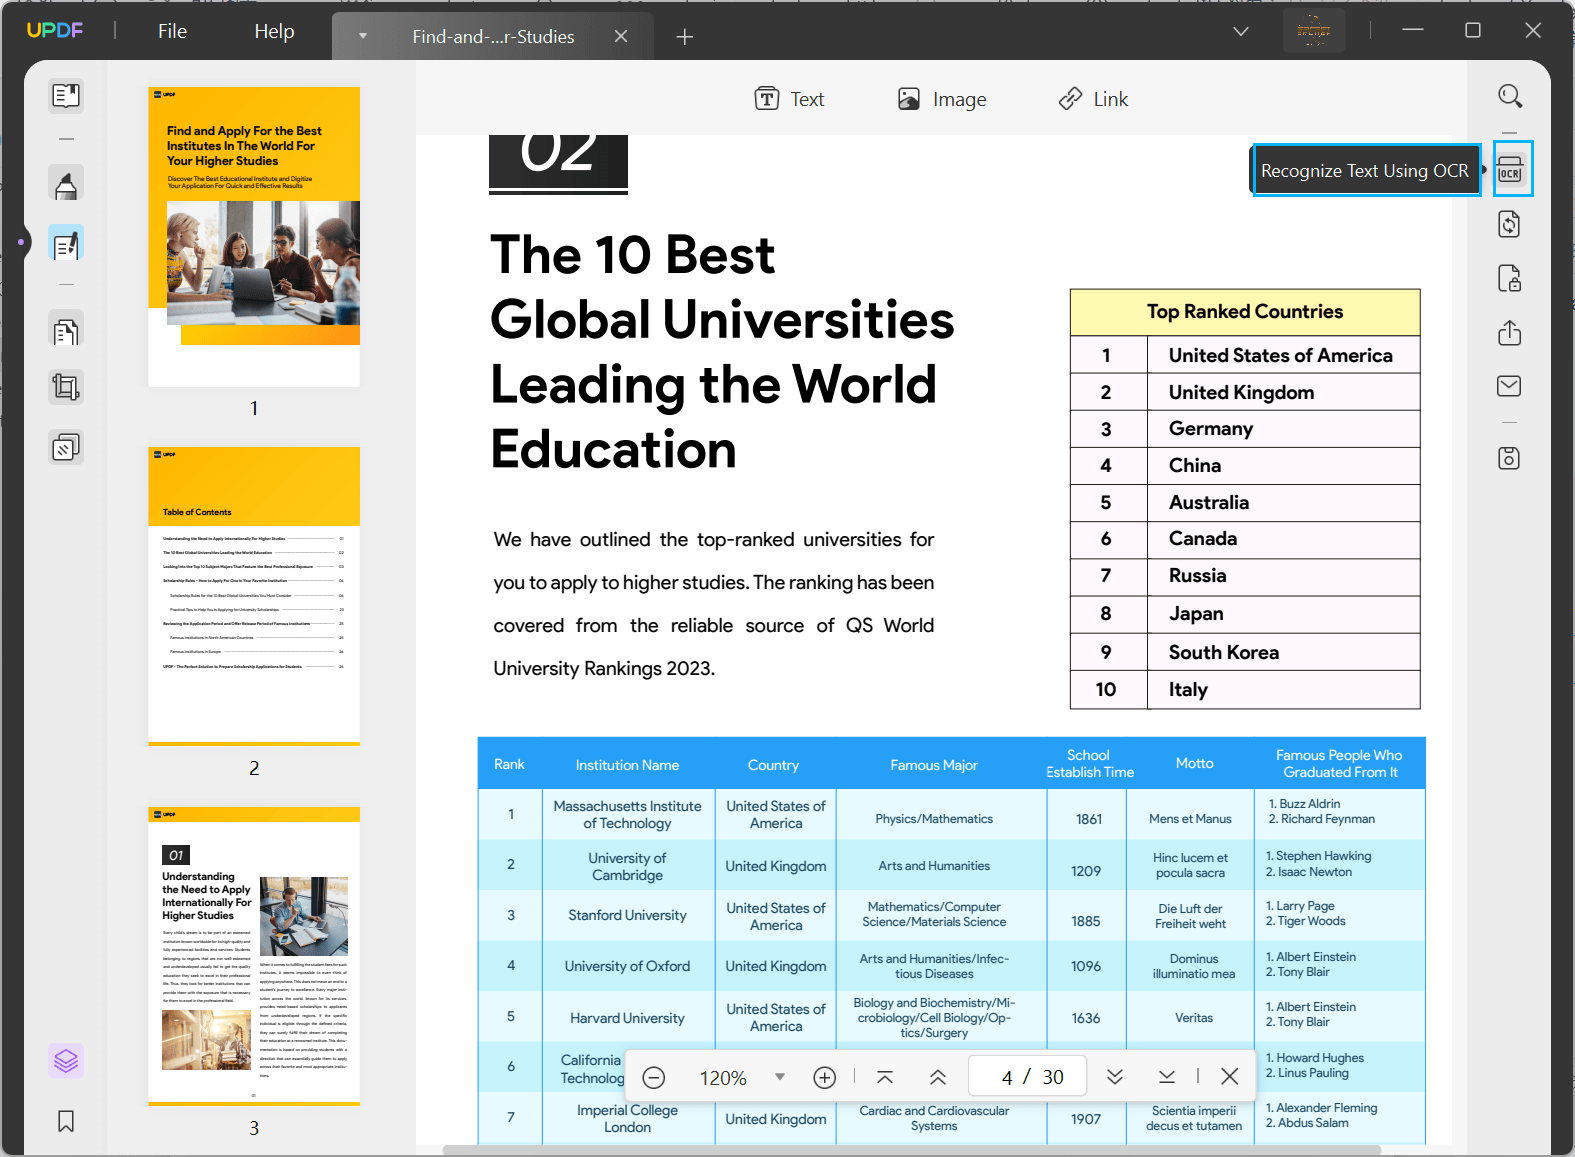1575x1157 pixels.
Task: Click South Korea in ranked countries table
Action: tap(1224, 652)
